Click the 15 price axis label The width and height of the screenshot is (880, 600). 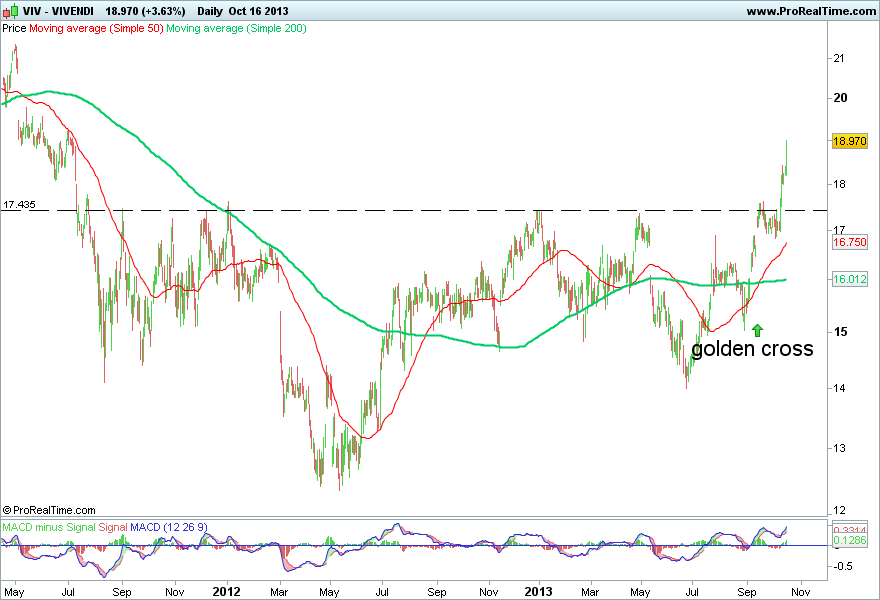(x=840, y=332)
